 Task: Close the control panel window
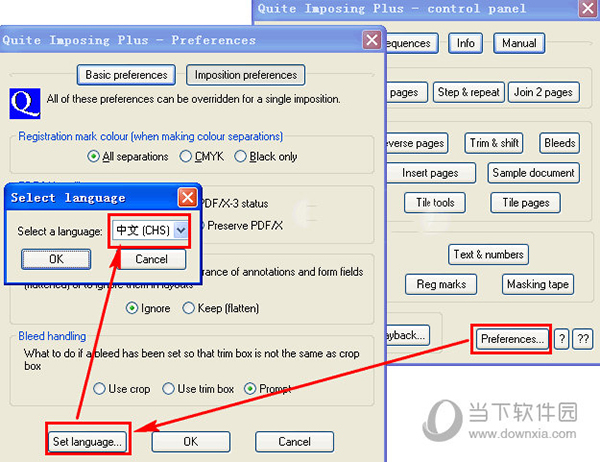[x=588, y=8]
